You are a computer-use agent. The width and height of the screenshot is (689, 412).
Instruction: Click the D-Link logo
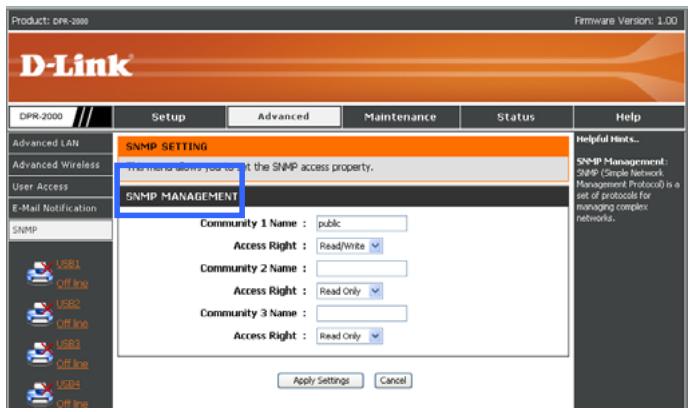click(76, 65)
